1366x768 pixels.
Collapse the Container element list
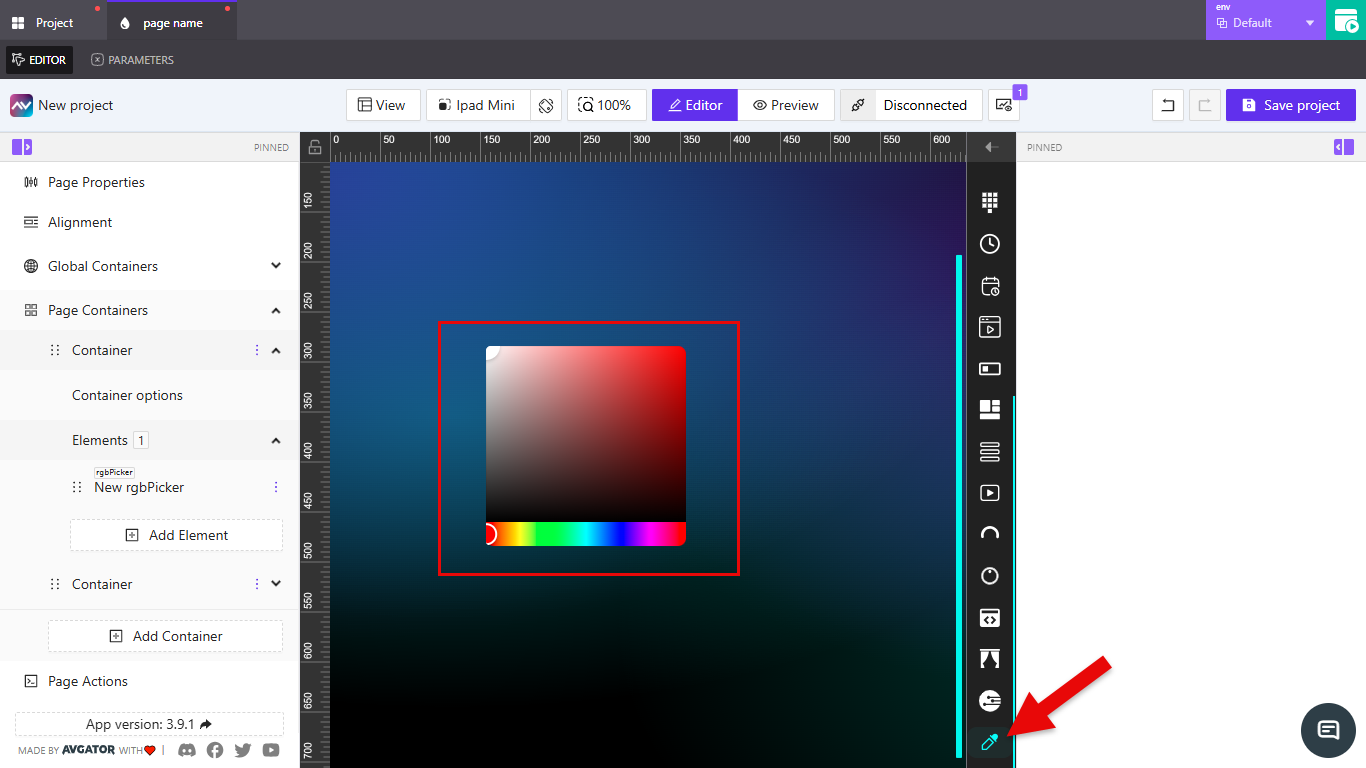click(274, 440)
